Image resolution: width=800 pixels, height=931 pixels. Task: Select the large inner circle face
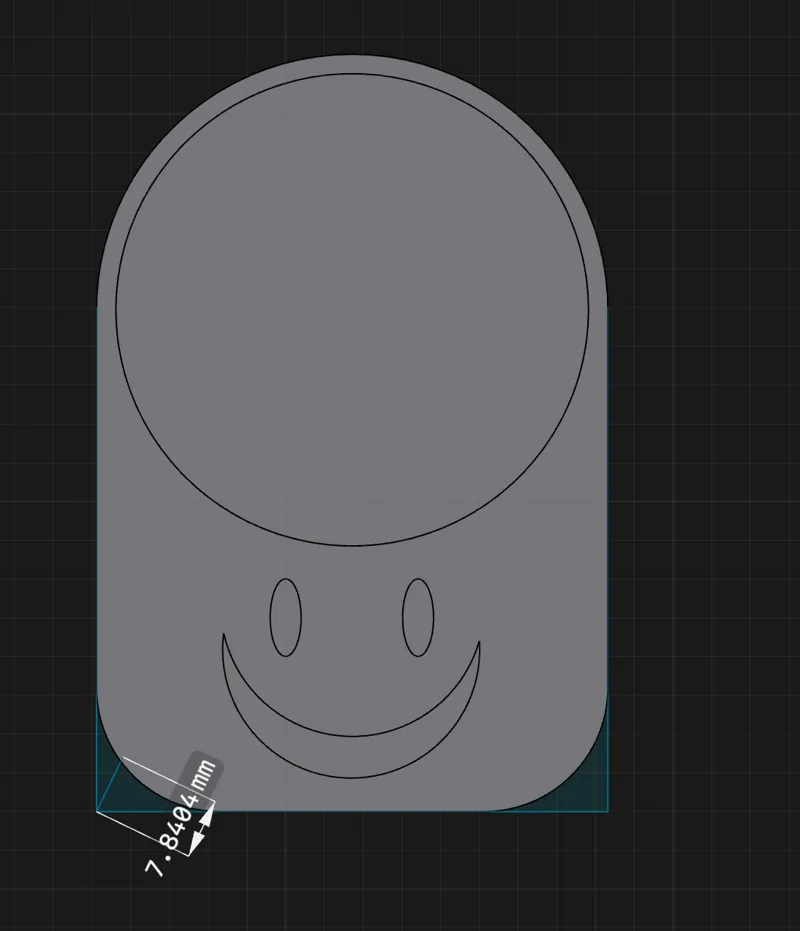(352, 309)
